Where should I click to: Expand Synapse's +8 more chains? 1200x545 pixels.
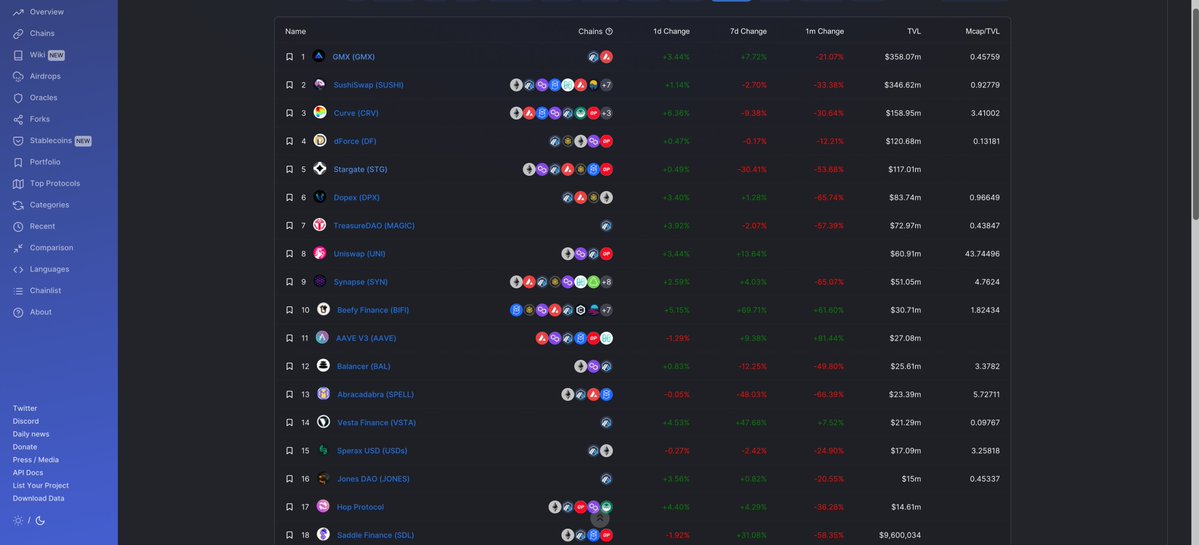[x=606, y=282]
